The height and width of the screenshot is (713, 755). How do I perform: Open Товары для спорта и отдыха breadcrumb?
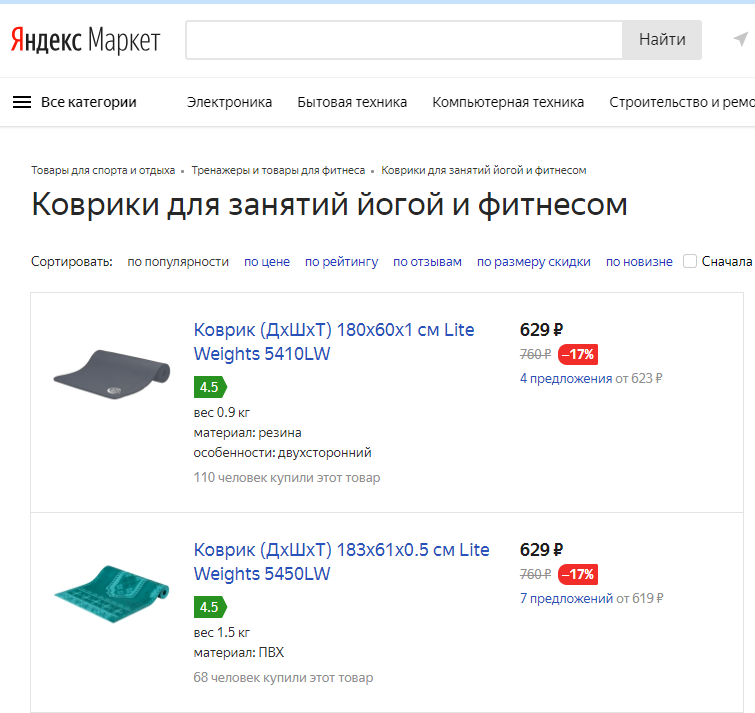(x=103, y=170)
